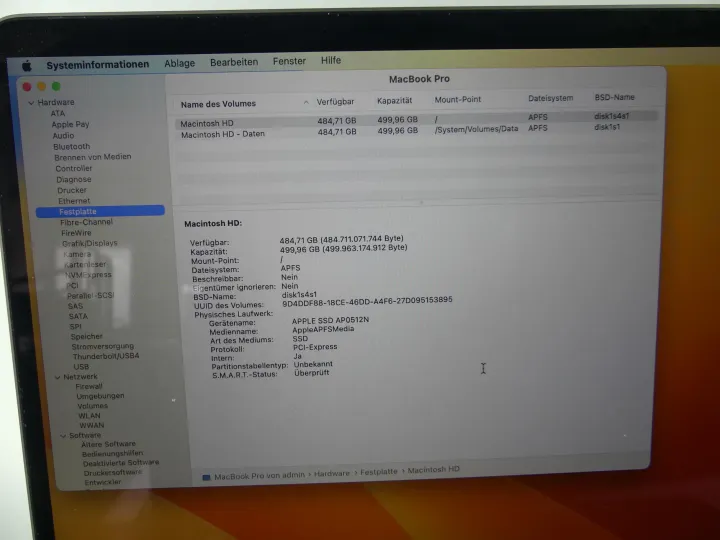Screen dimensions: 720x540
Task: Select Drucker in the sidebar
Action: (x=72, y=190)
